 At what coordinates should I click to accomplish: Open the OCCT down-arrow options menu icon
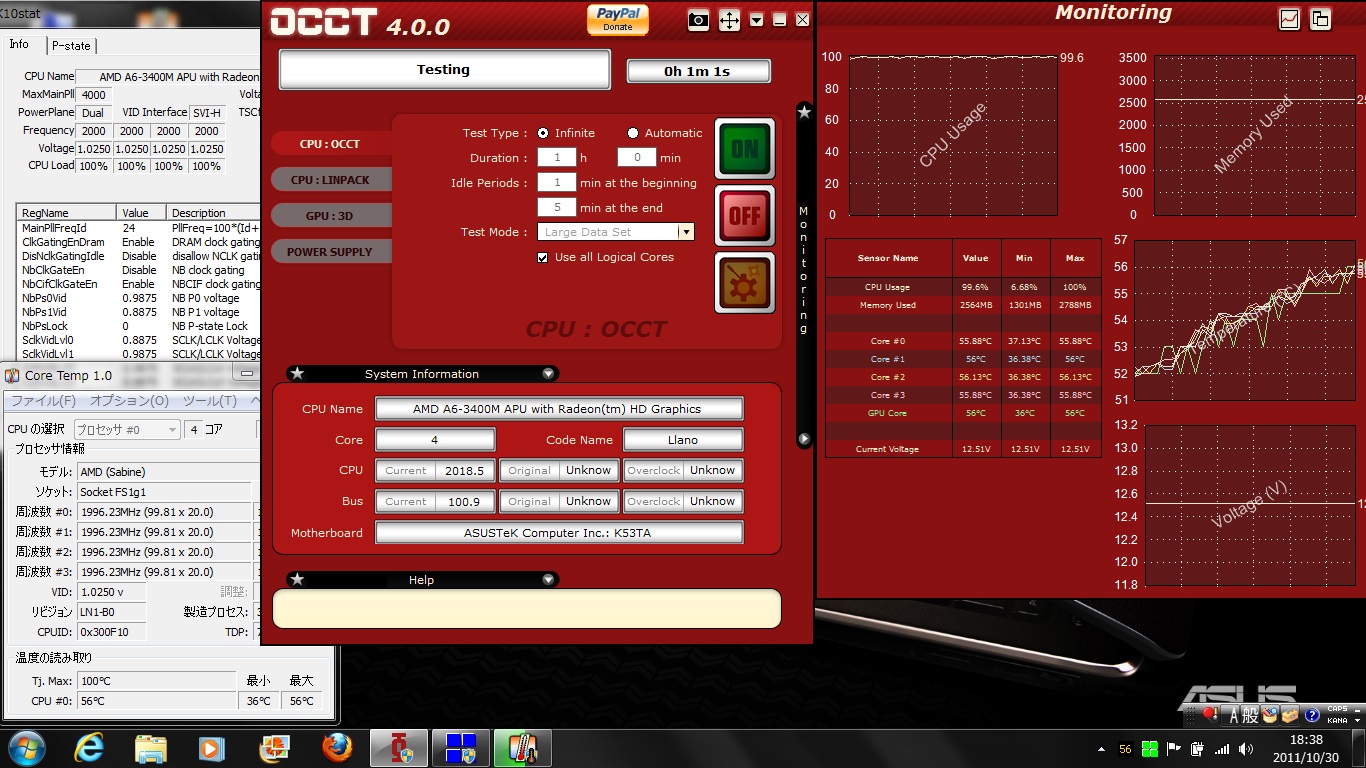[757, 20]
